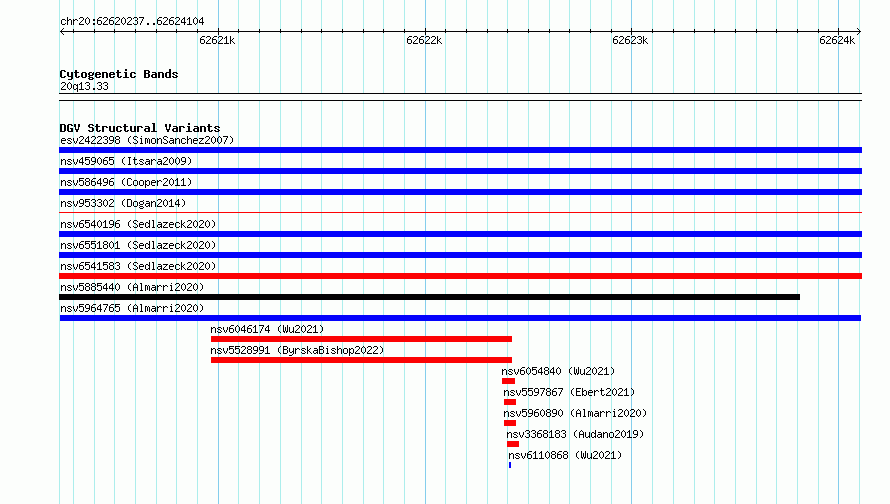Select the blue bar under nsv5964765

tap(460, 318)
